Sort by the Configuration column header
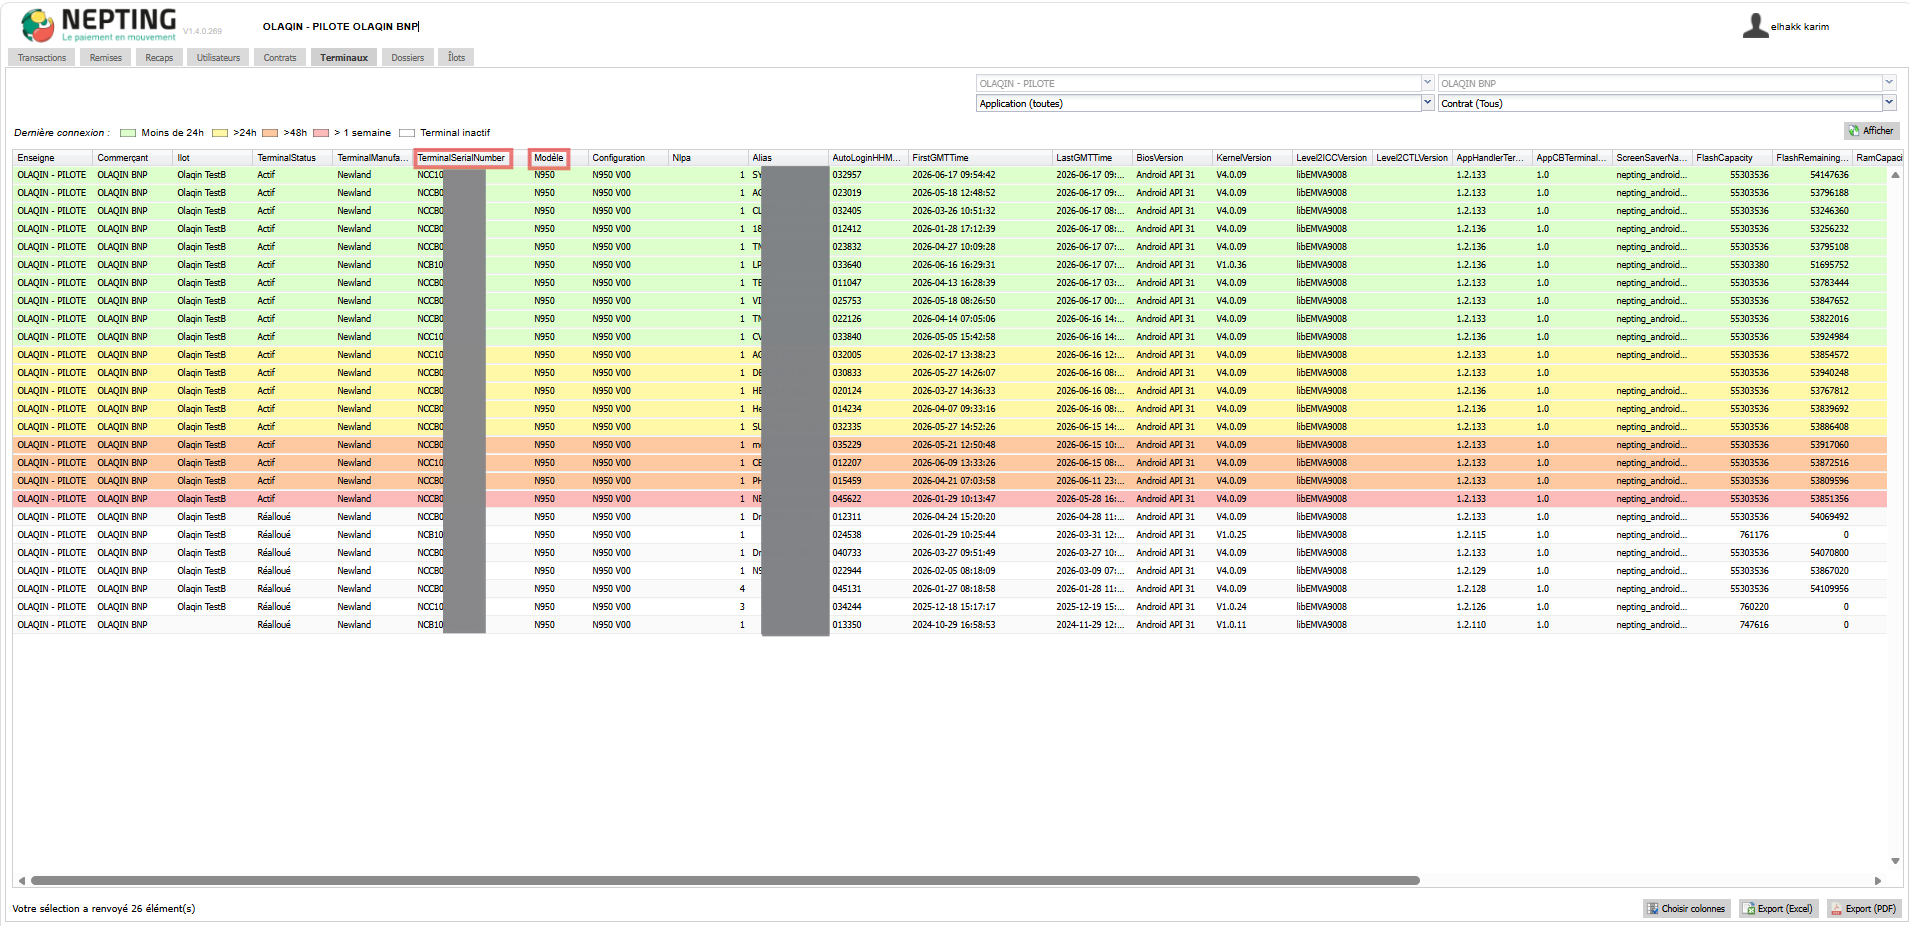1909x926 pixels. (628, 158)
